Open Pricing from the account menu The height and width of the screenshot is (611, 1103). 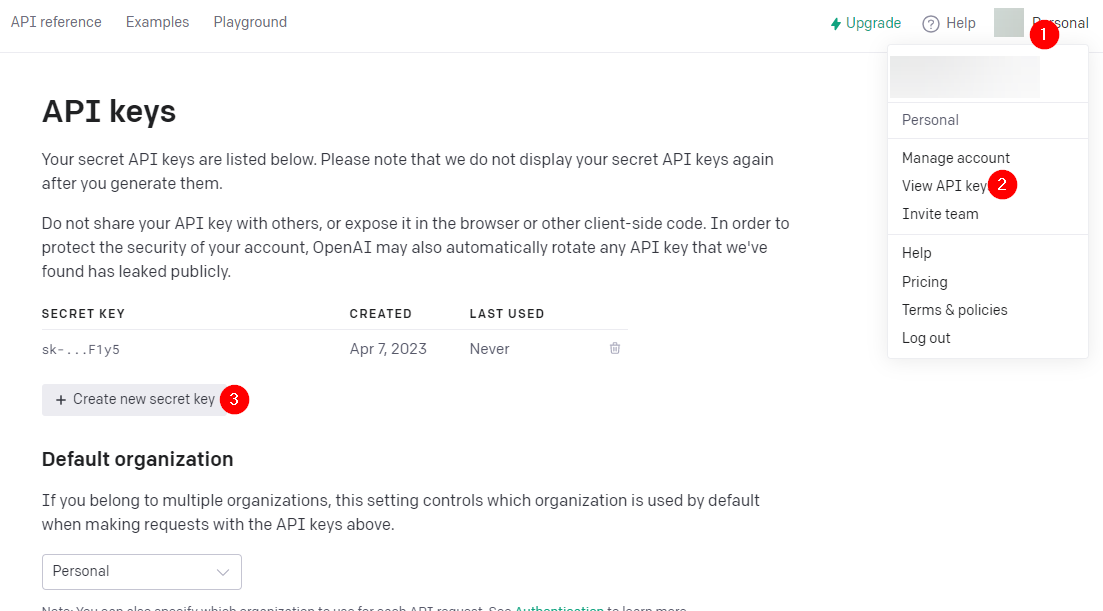924,282
